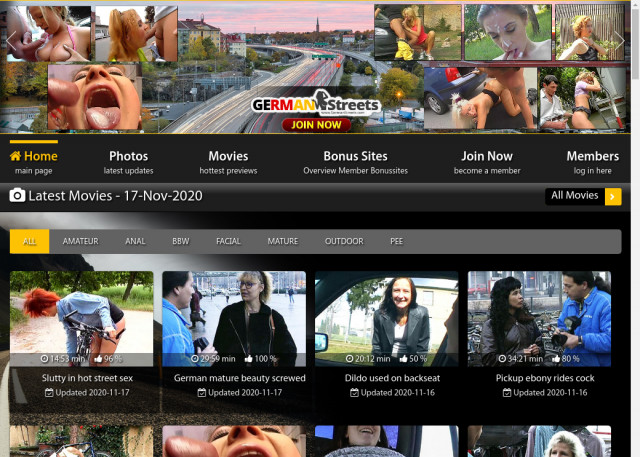Open the video thumbnail showing 34:21 min
The width and height of the screenshot is (640, 457).
539,319
